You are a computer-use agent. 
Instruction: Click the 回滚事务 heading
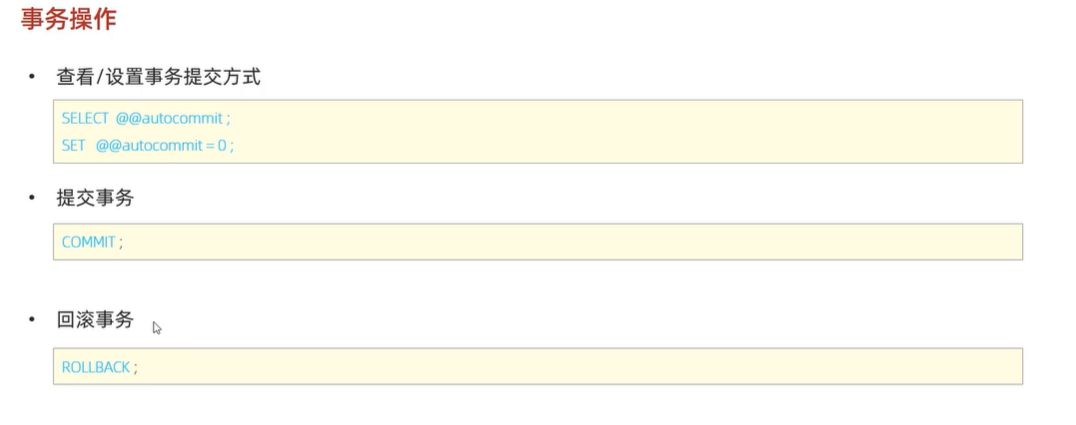coord(95,320)
